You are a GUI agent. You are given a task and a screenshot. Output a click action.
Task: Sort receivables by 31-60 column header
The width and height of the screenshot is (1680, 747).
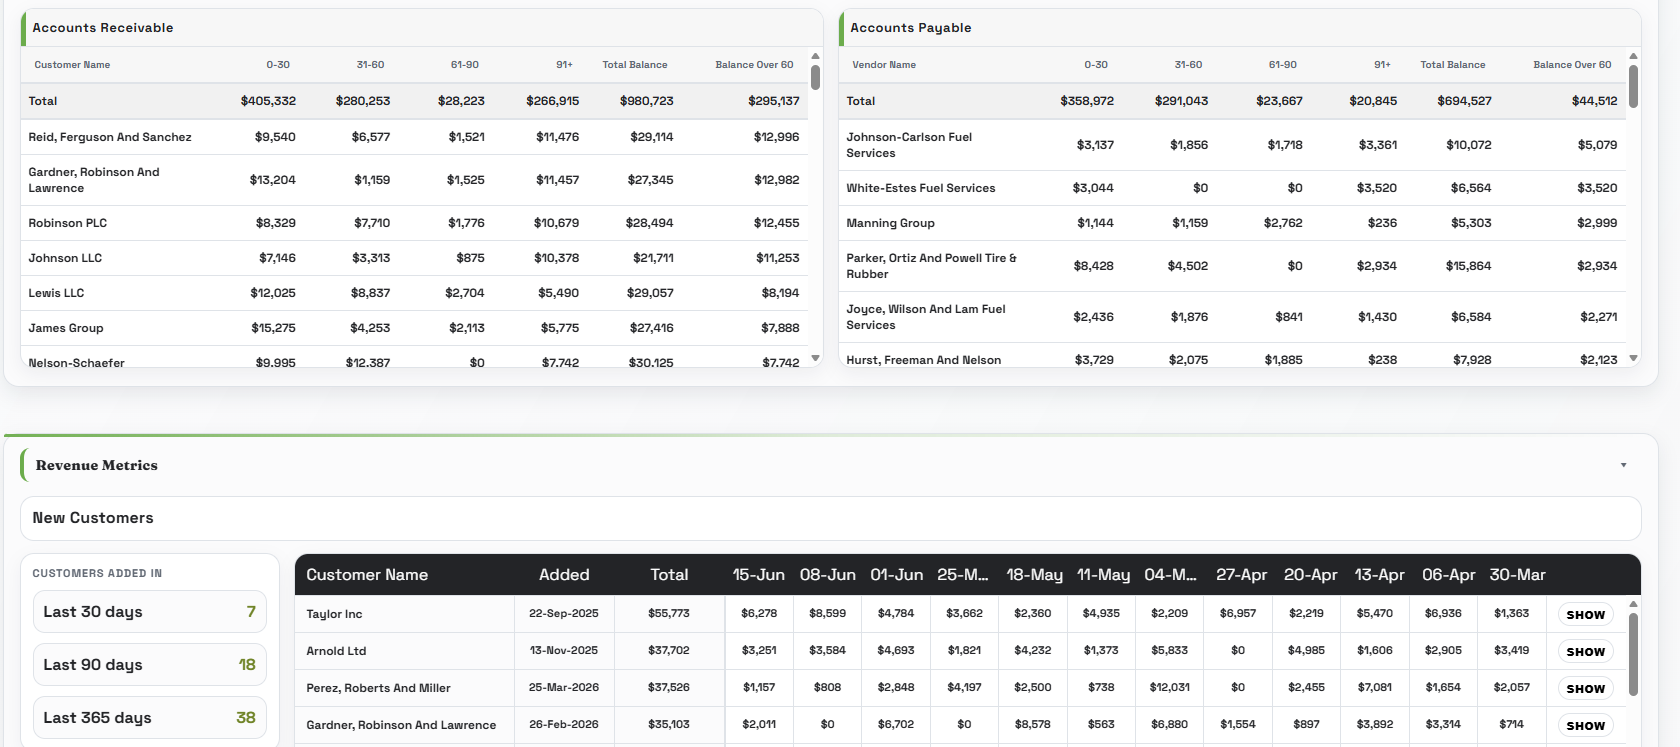point(370,65)
